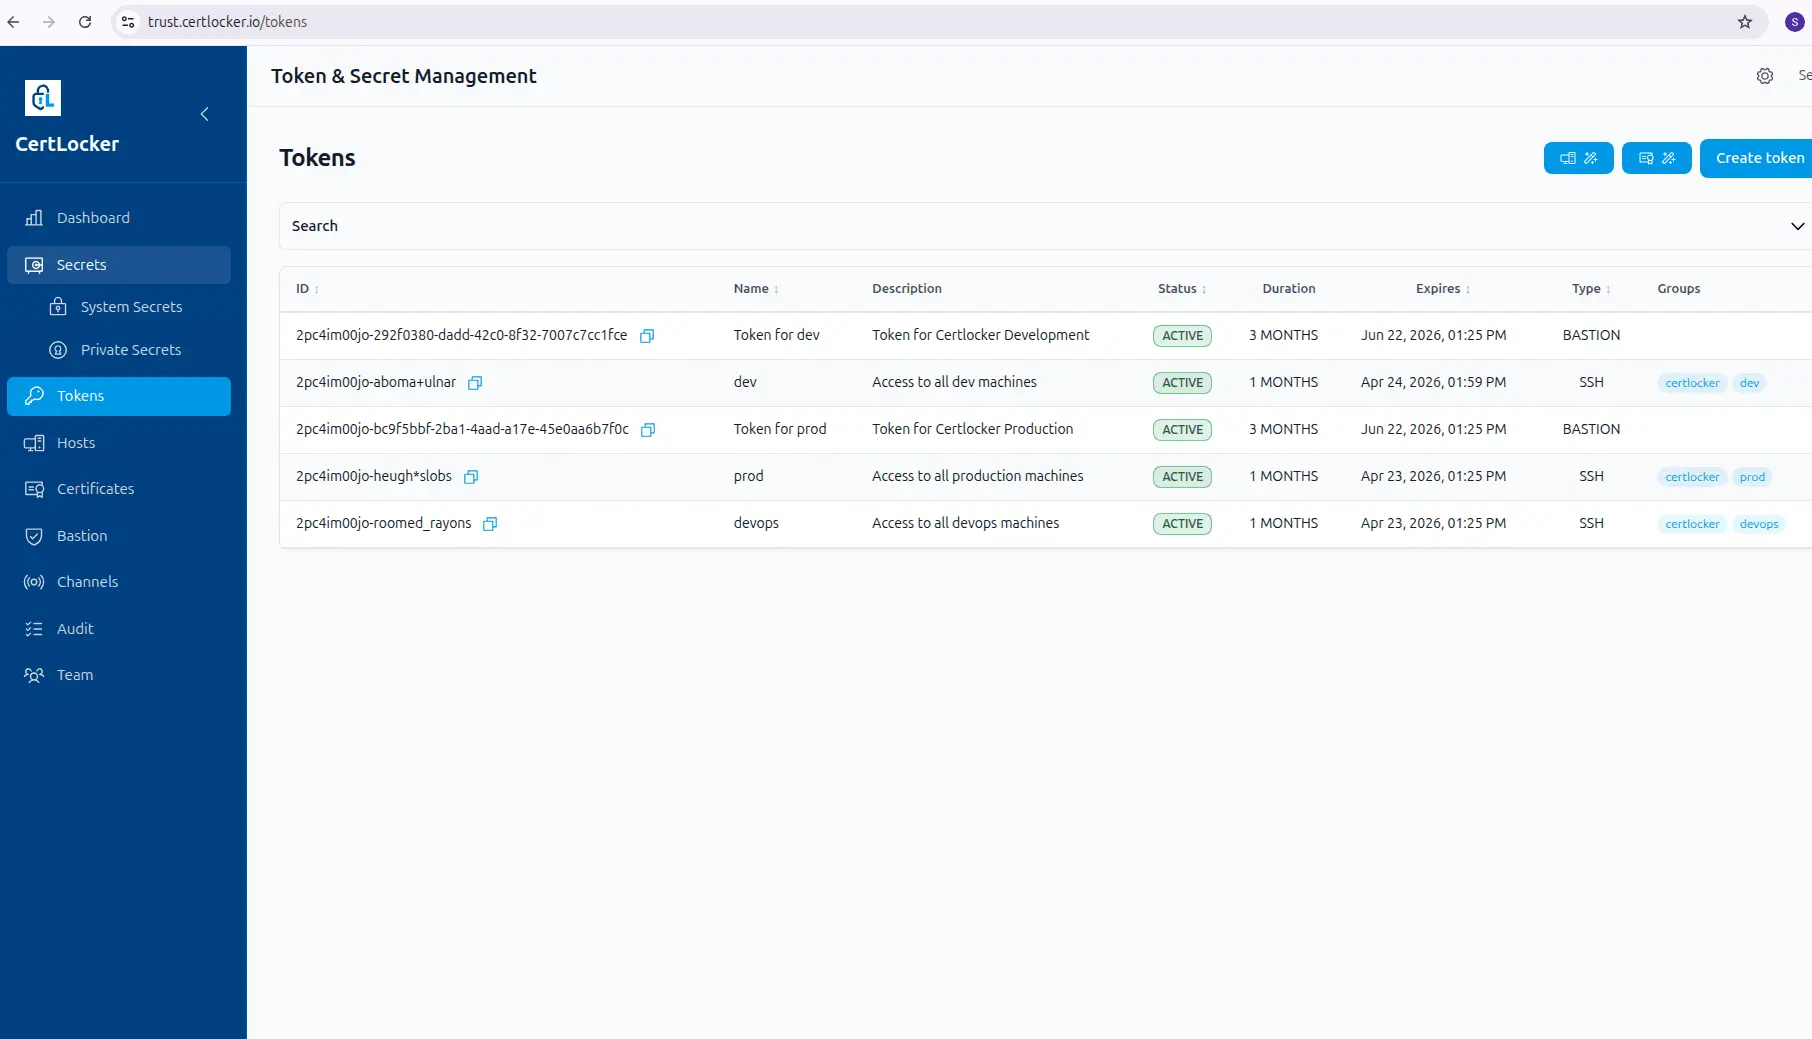Screen dimensions: 1812x1039
Task: Copy the aboma+ulnar token ID
Action: pyautogui.click(x=475, y=383)
